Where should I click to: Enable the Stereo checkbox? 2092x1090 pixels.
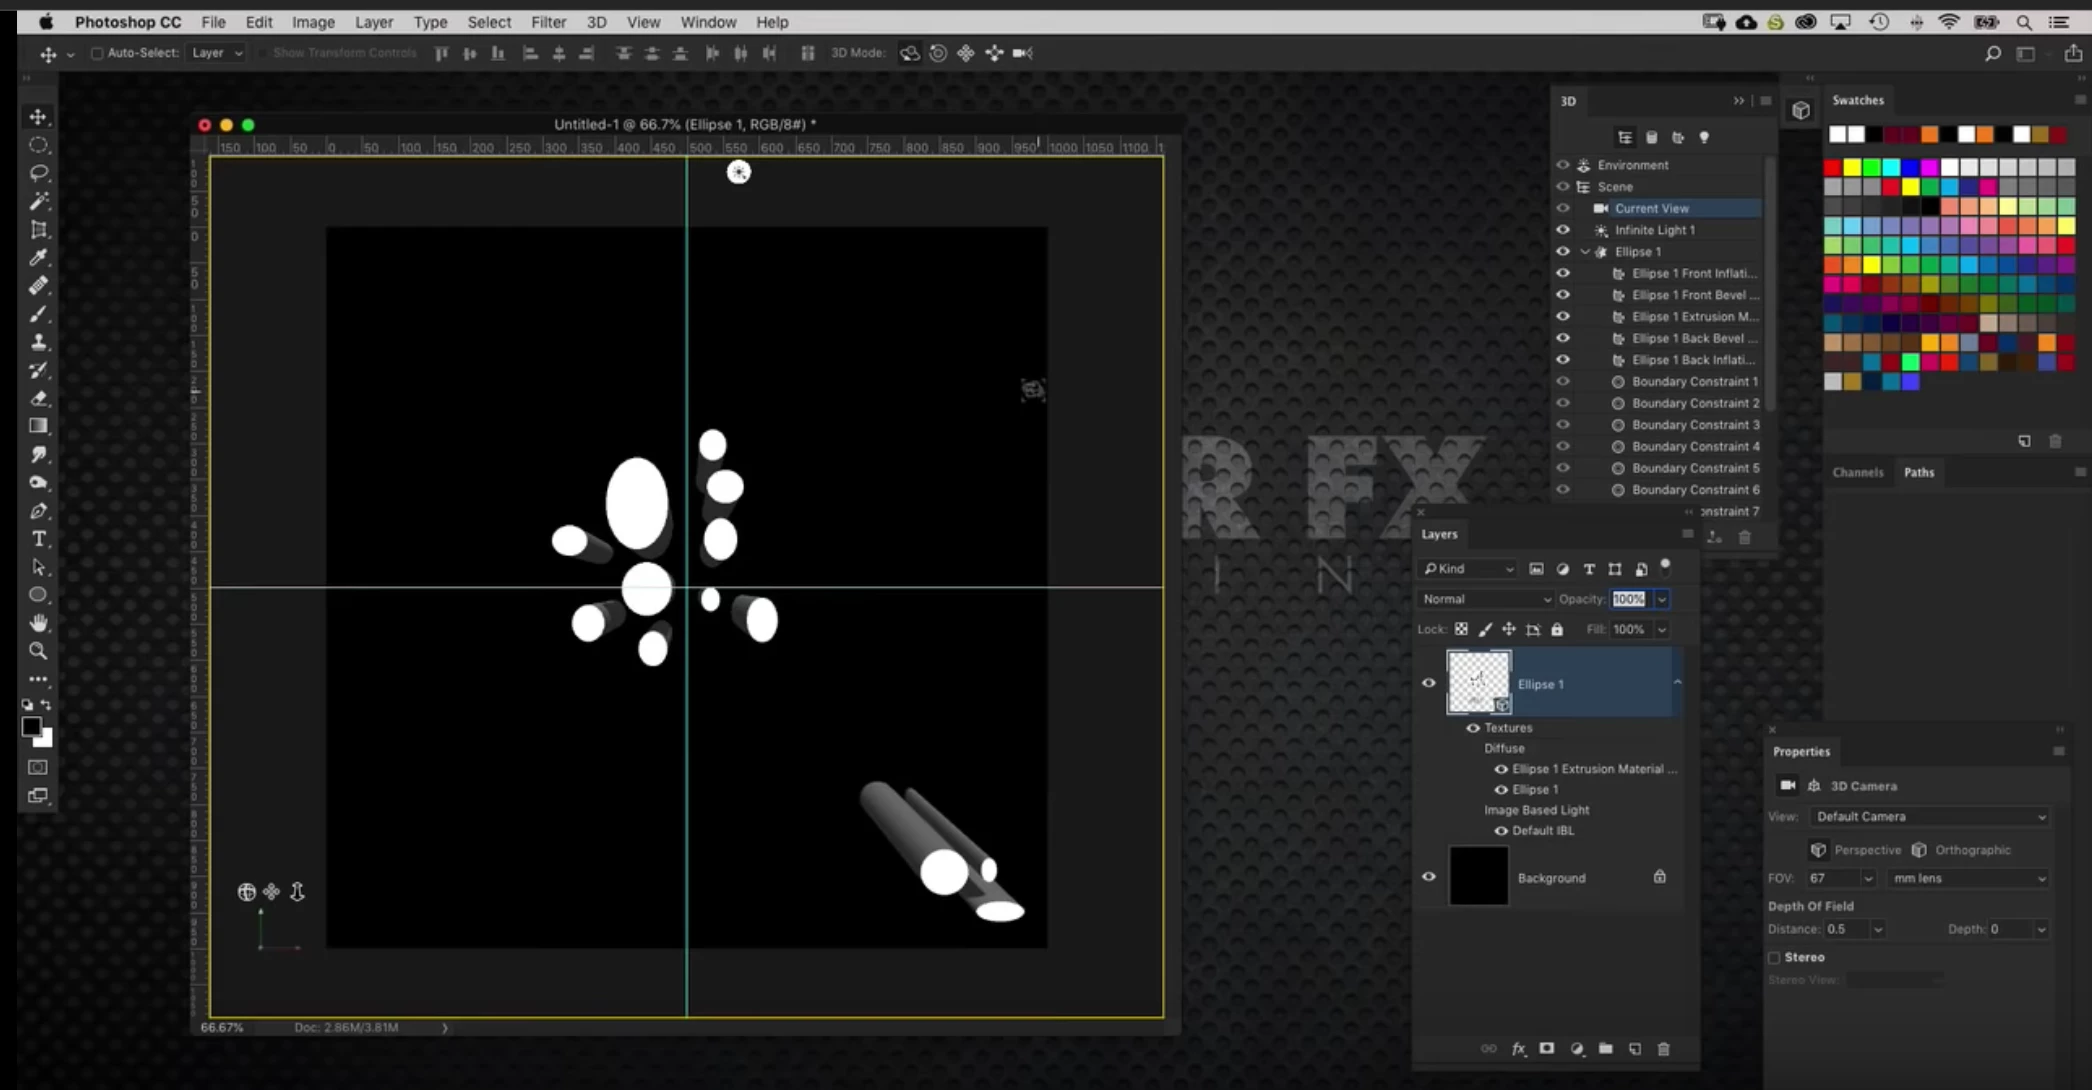tap(1775, 957)
